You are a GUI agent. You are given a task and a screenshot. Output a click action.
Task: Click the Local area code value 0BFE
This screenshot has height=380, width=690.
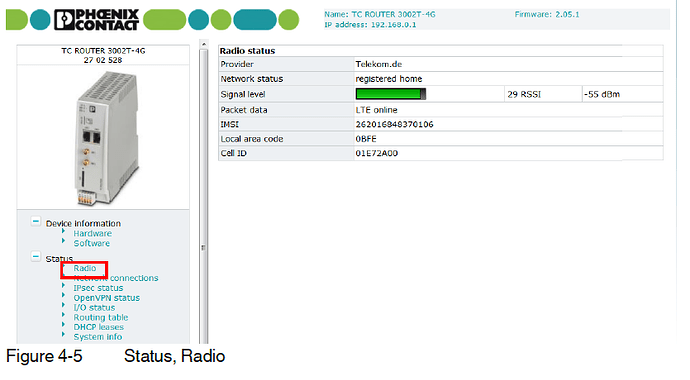(x=366, y=139)
